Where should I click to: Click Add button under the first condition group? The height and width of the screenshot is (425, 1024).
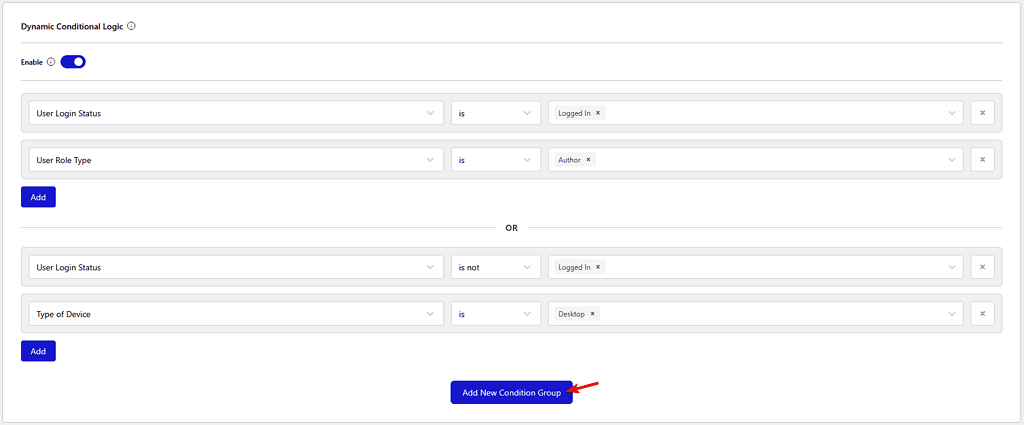(38, 197)
